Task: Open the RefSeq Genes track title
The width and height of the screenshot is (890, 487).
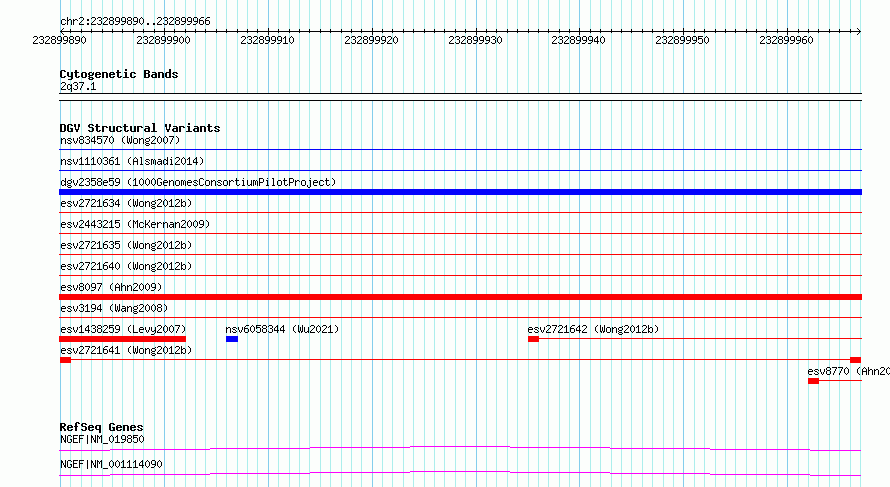Action: coord(101,427)
